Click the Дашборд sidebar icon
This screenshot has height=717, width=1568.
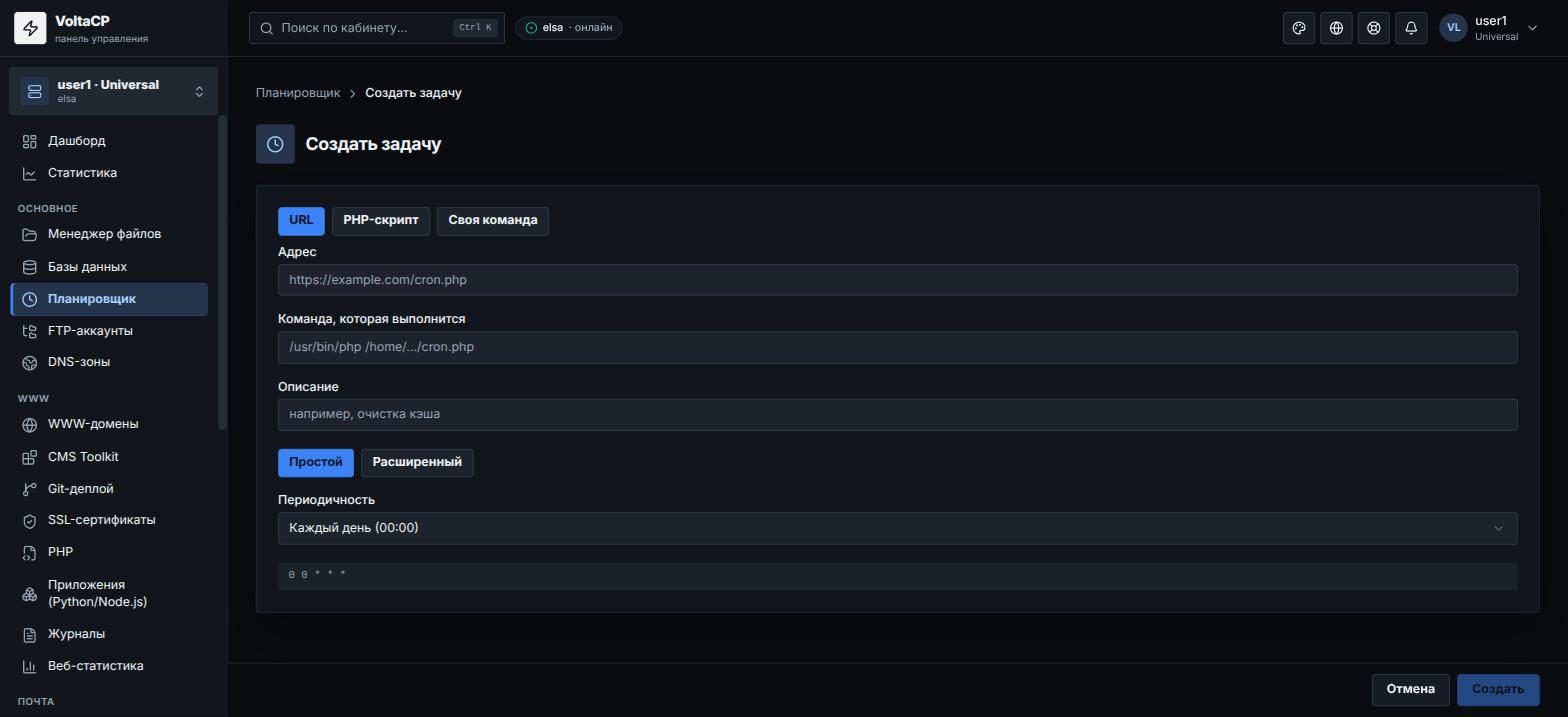point(30,141)
